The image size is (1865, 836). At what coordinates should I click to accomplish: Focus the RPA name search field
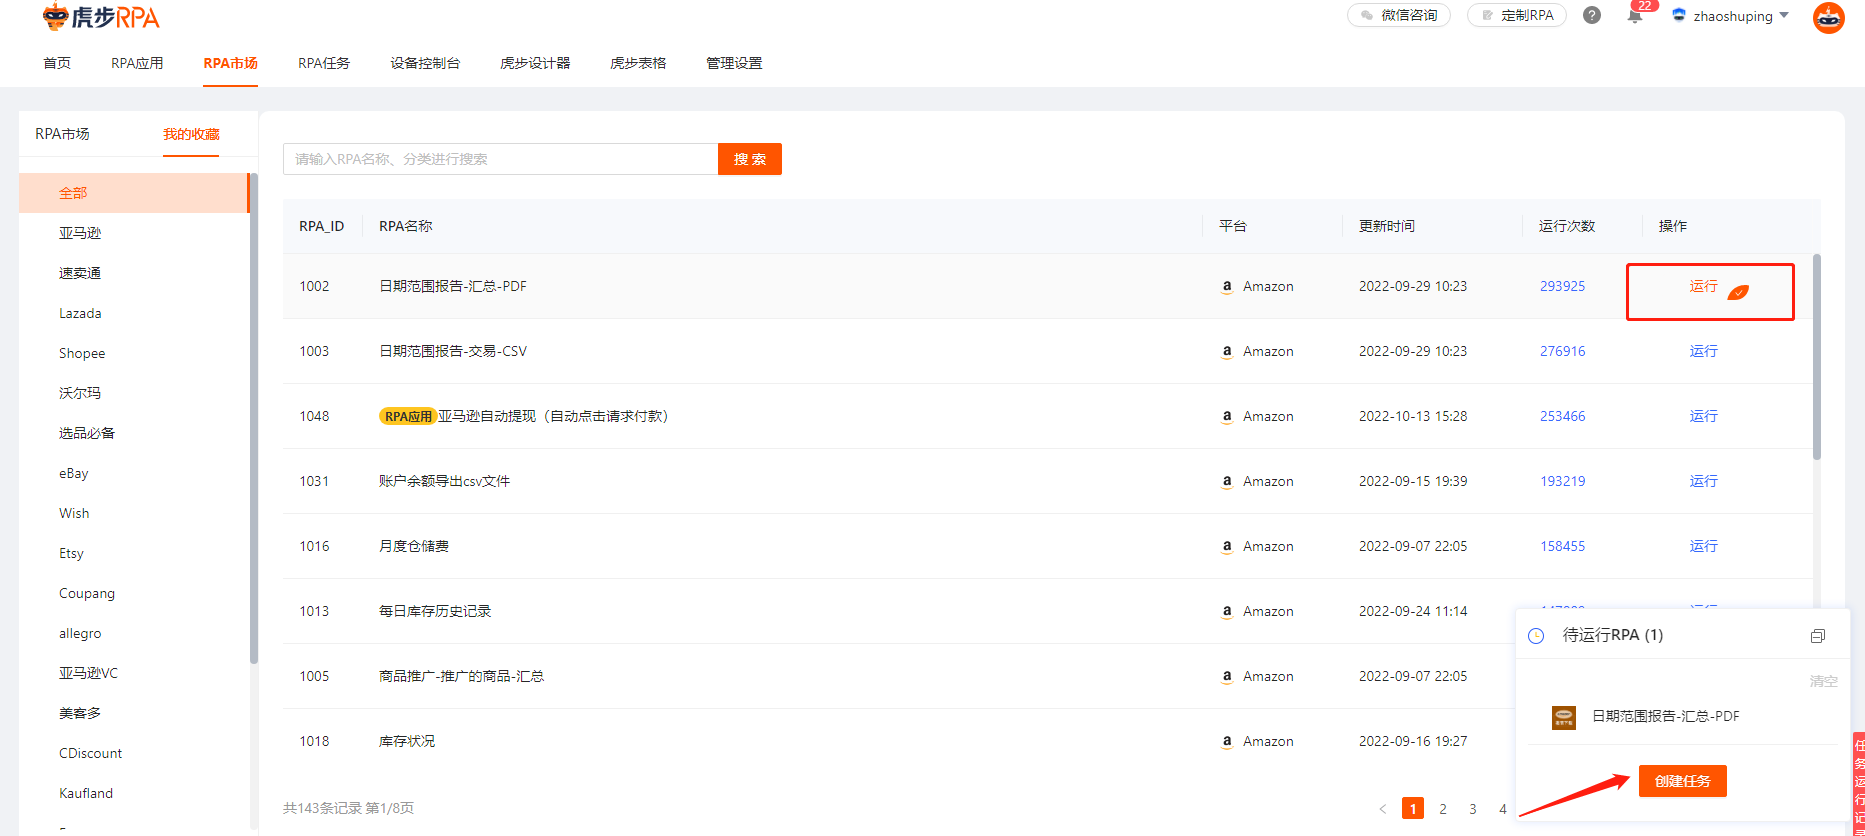[500, 159]
